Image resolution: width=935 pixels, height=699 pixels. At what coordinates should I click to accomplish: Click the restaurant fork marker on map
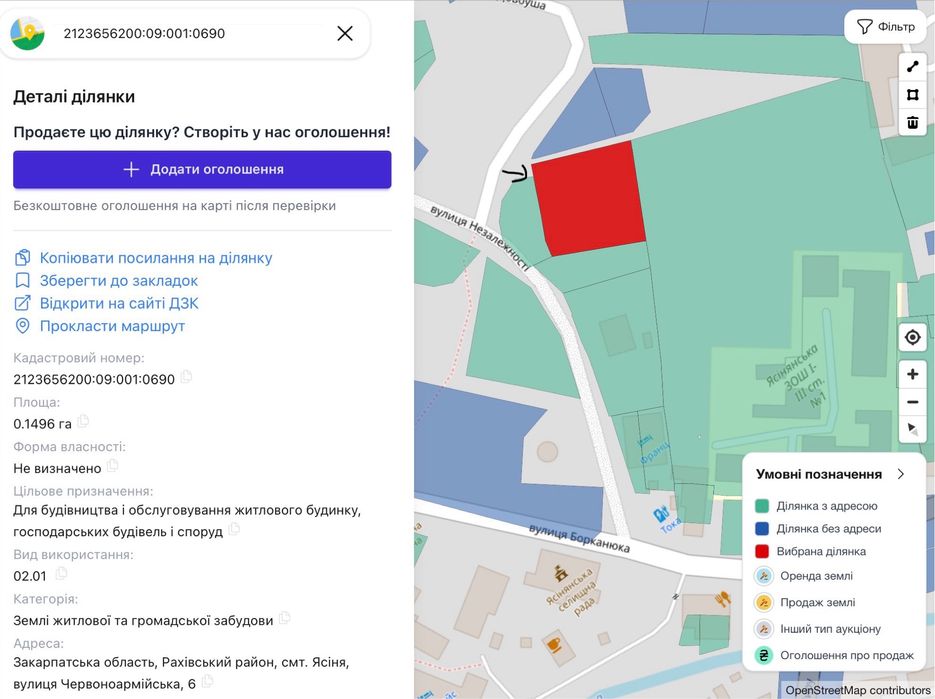coord(723,598)
